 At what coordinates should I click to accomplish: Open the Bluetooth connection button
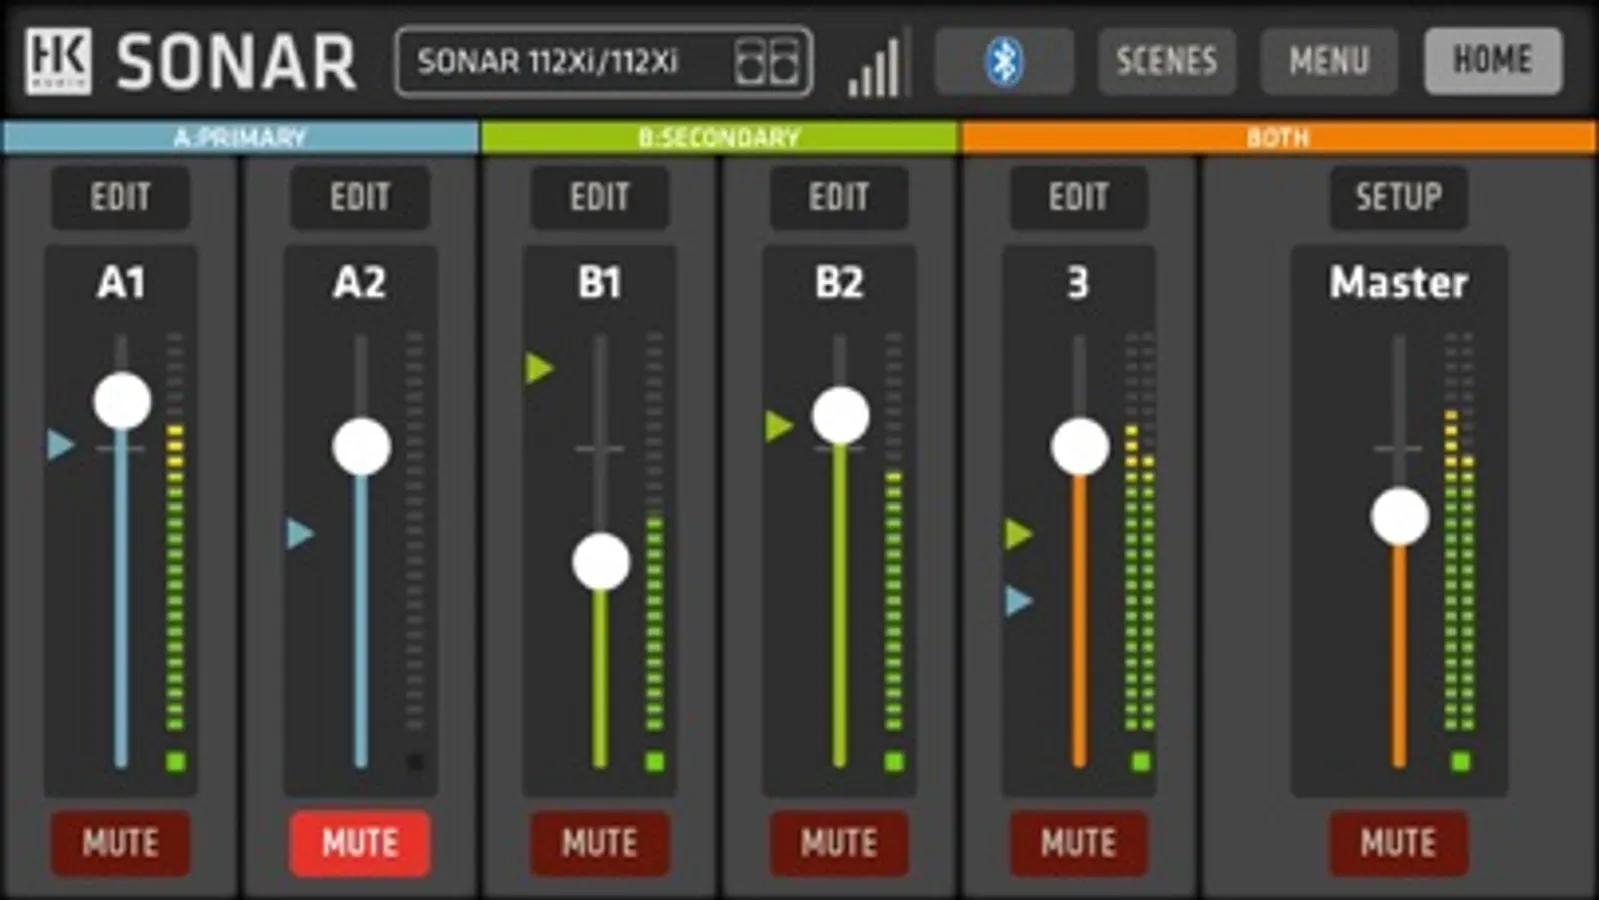[1004, 61]
